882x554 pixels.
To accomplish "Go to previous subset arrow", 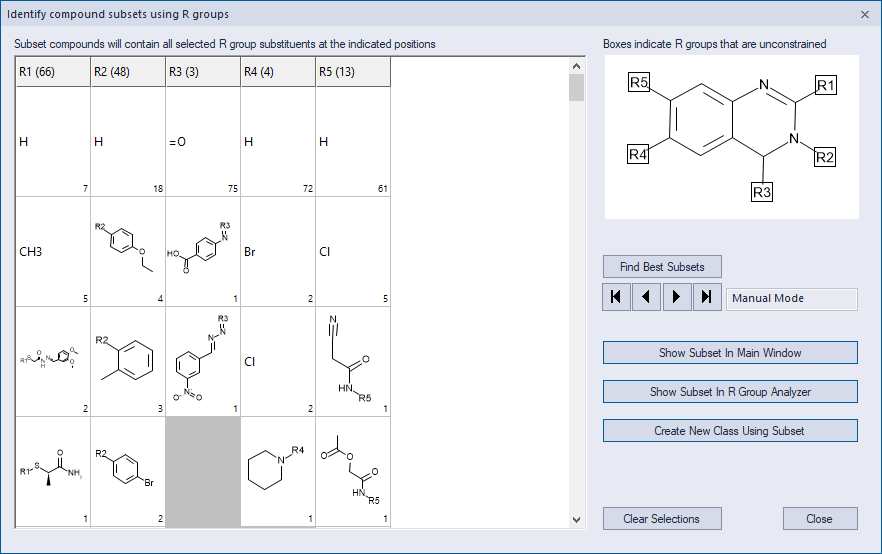I will tap(646, 297).
